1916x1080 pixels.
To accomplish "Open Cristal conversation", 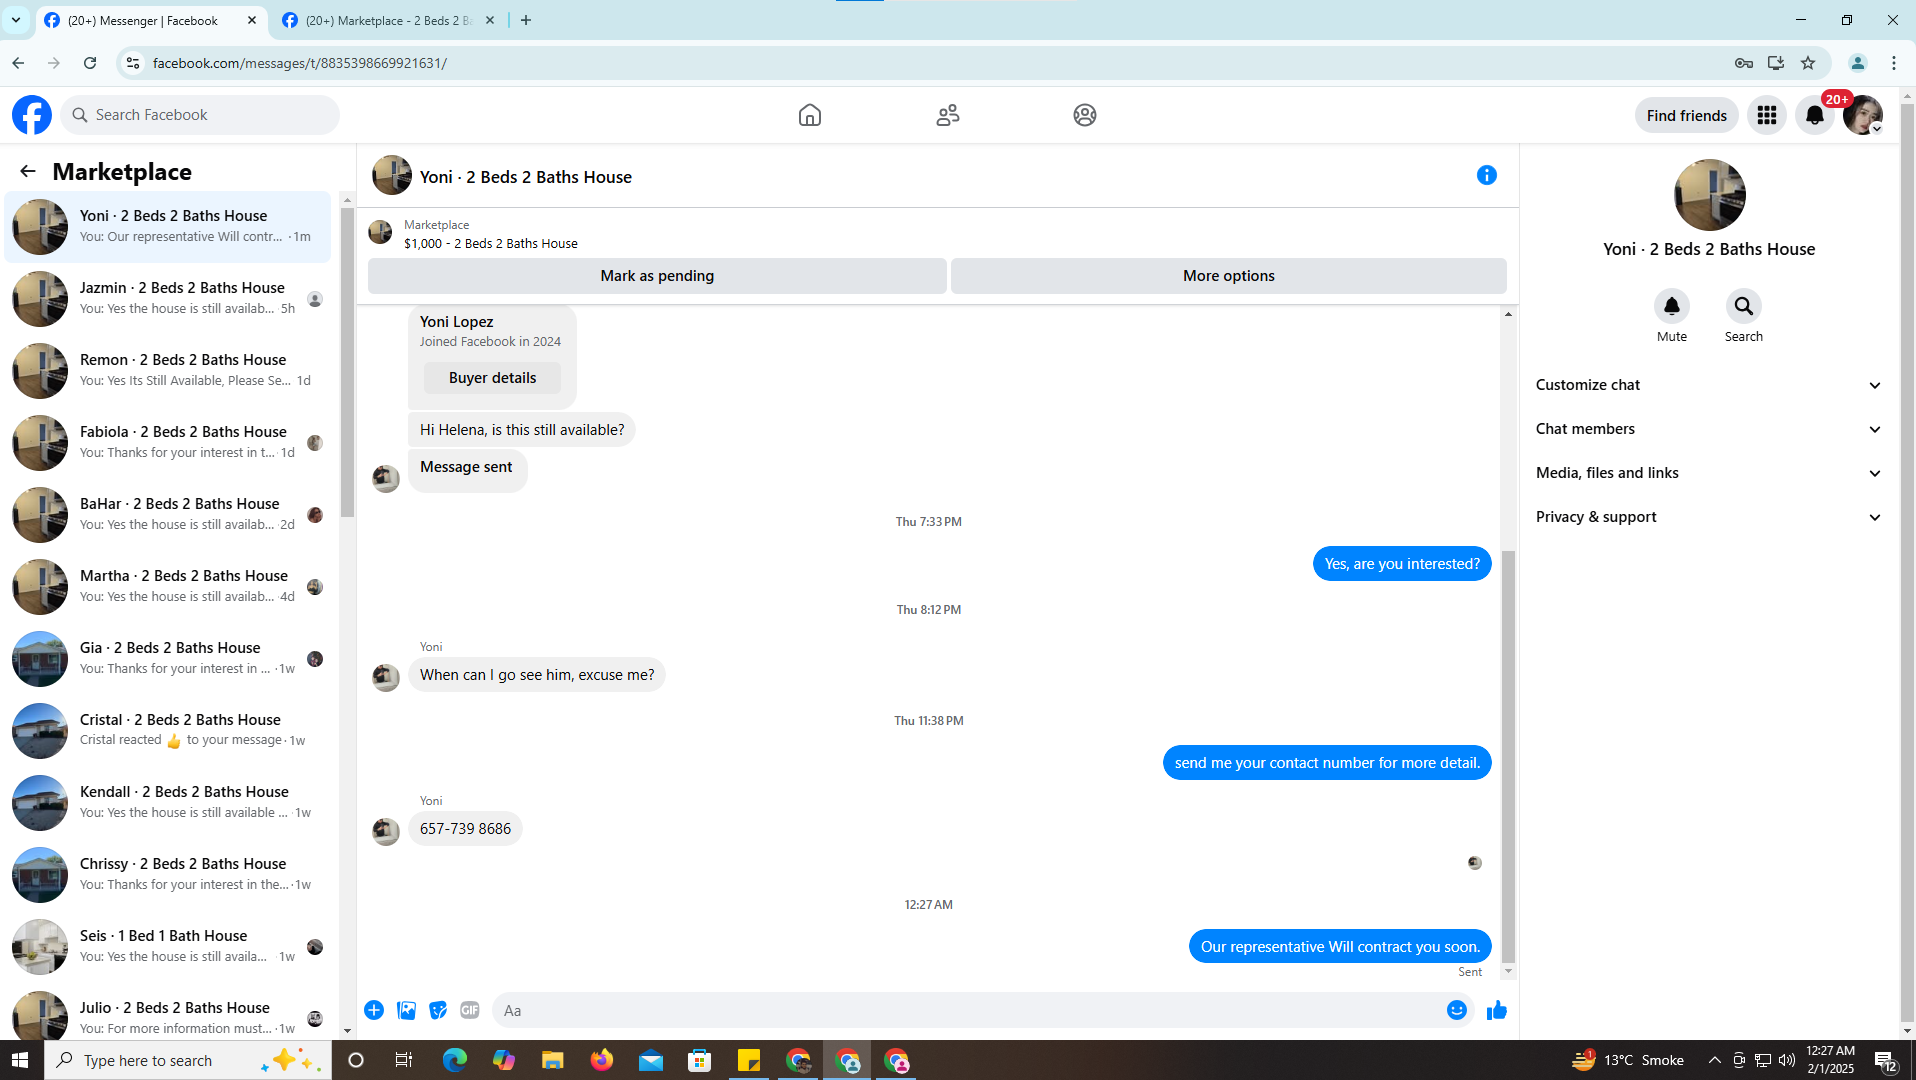I will (x=168, y=731).
